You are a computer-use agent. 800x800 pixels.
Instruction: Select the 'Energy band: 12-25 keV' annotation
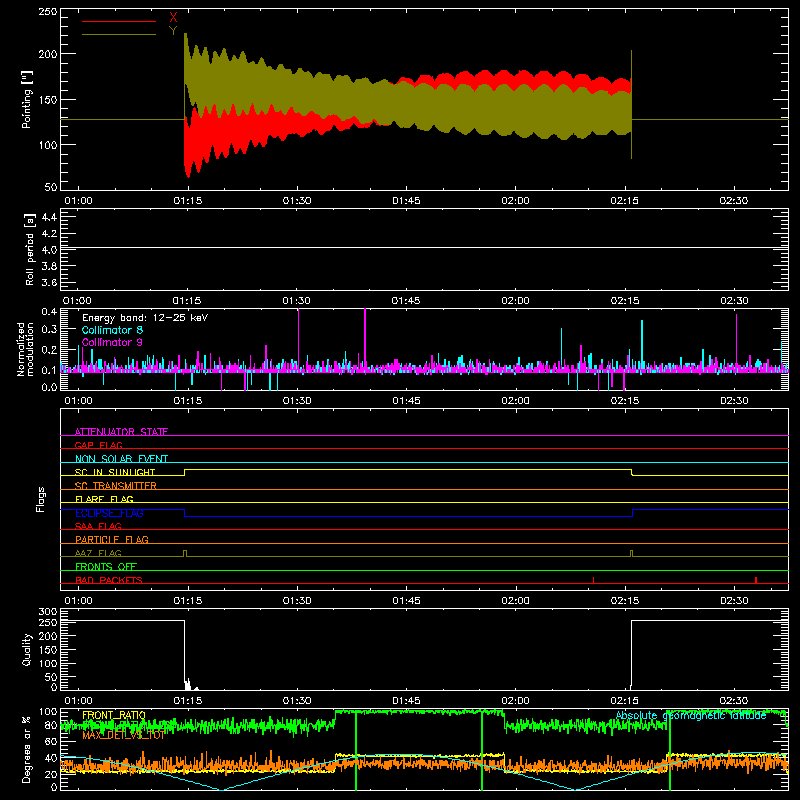coord(145,318)
